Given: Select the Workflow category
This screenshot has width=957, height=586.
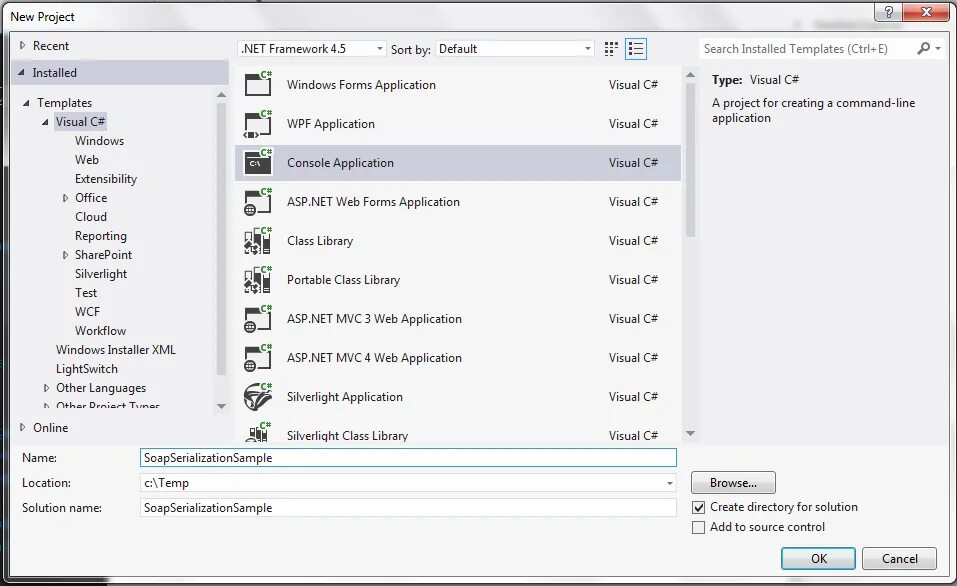Looking at the screenshot, I should tap(100, 331).
